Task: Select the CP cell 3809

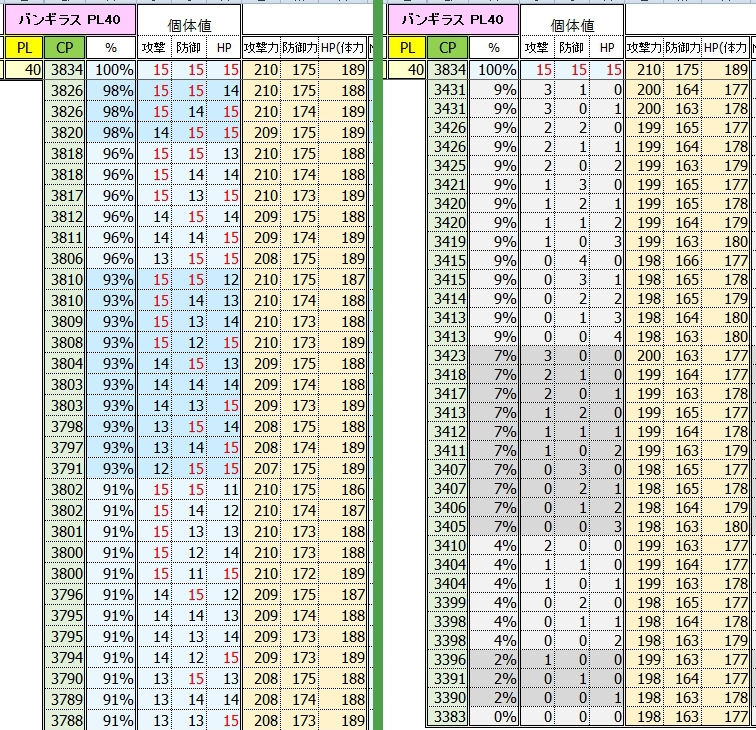Action: [x=65, y=322]
